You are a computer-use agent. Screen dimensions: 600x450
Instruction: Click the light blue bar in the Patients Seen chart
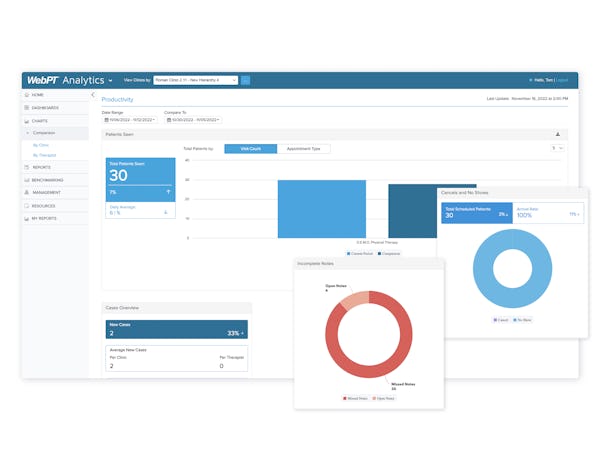point(322,209)
